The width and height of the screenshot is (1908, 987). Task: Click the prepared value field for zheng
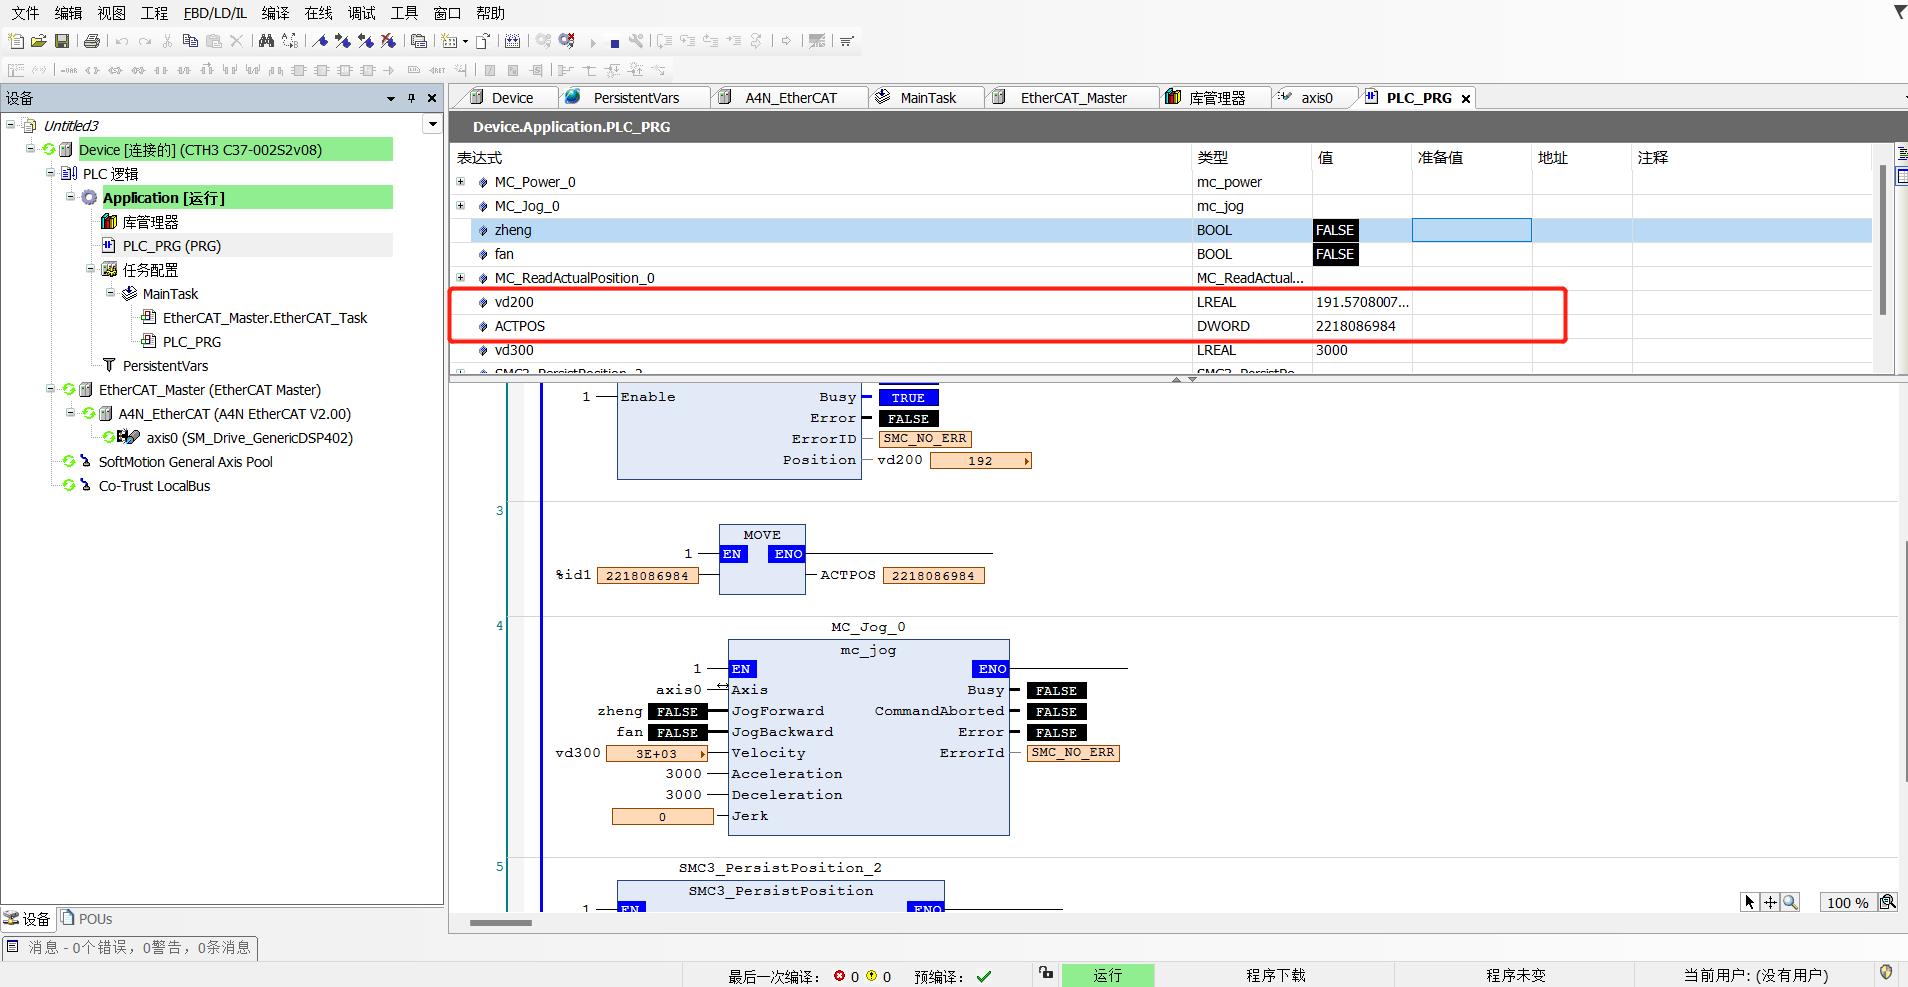point(1471,230)
